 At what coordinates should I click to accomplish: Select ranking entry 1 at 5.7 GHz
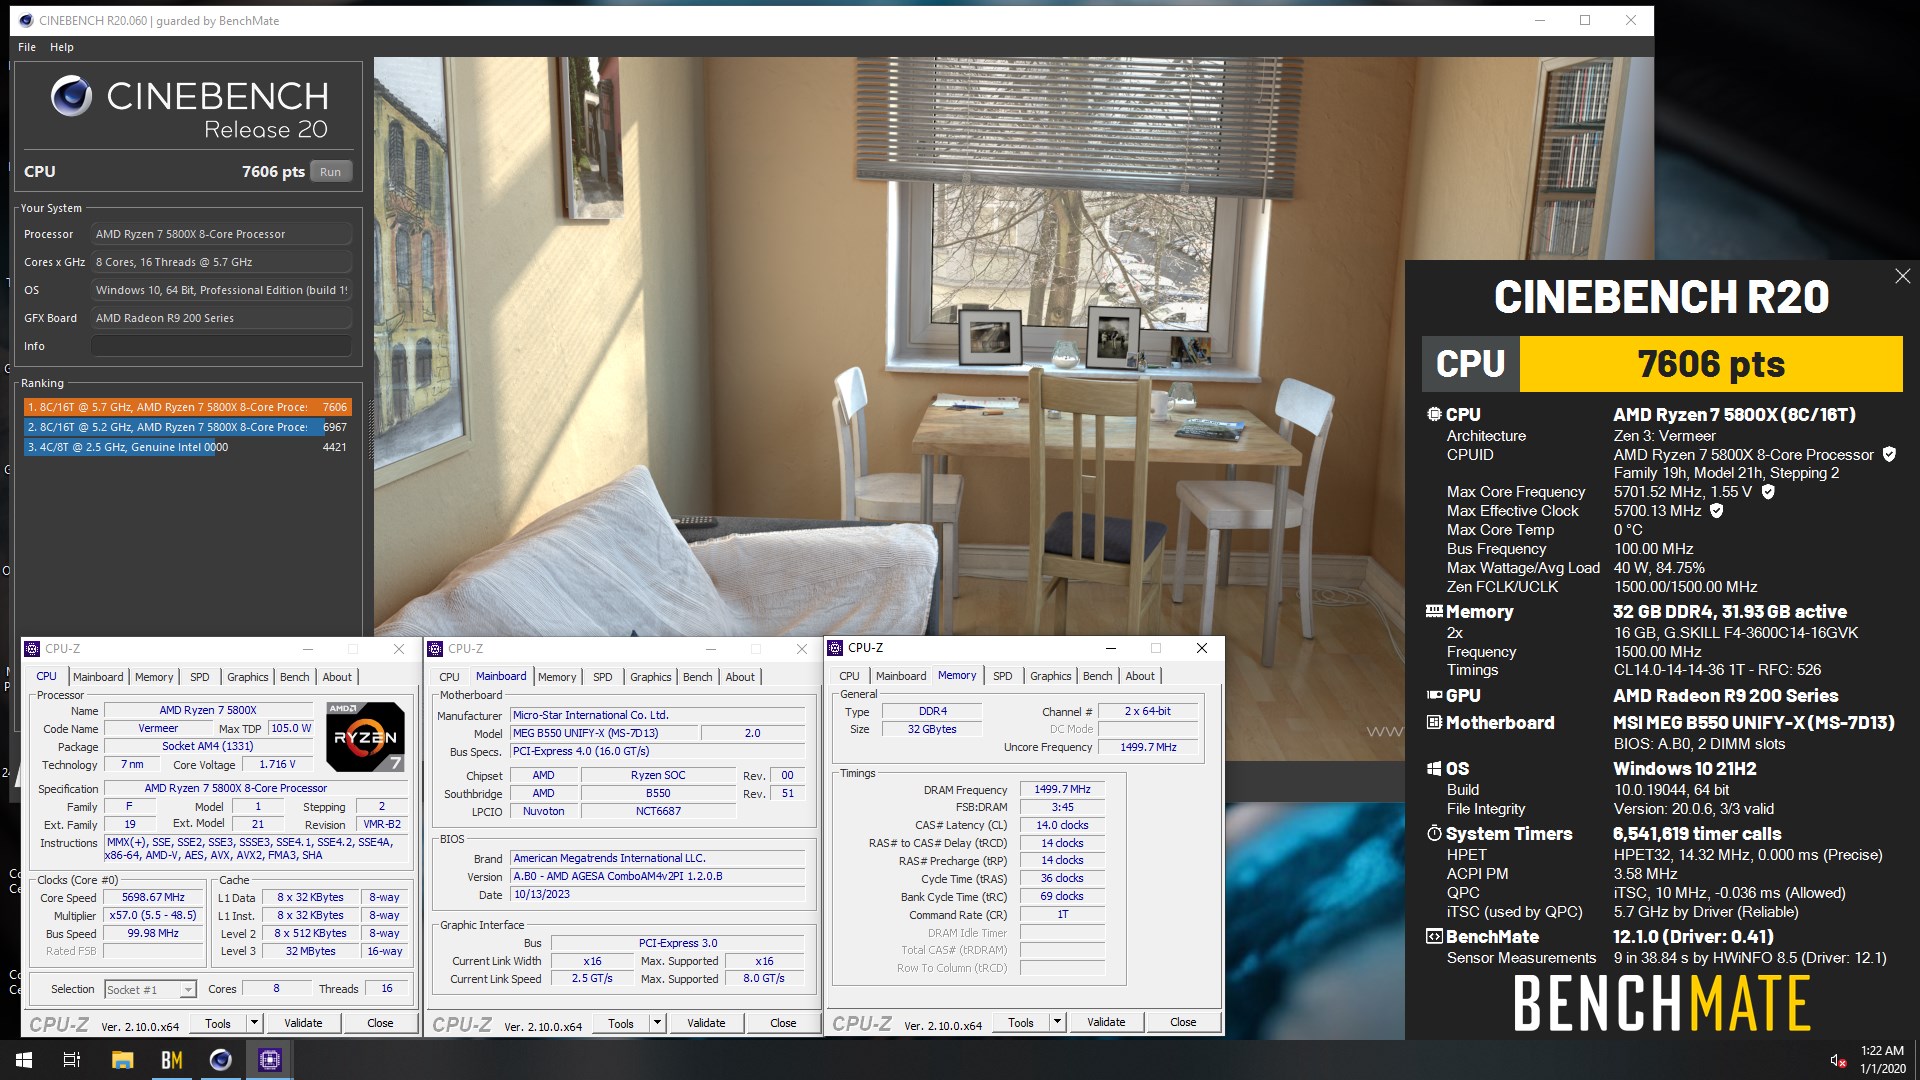187,407
